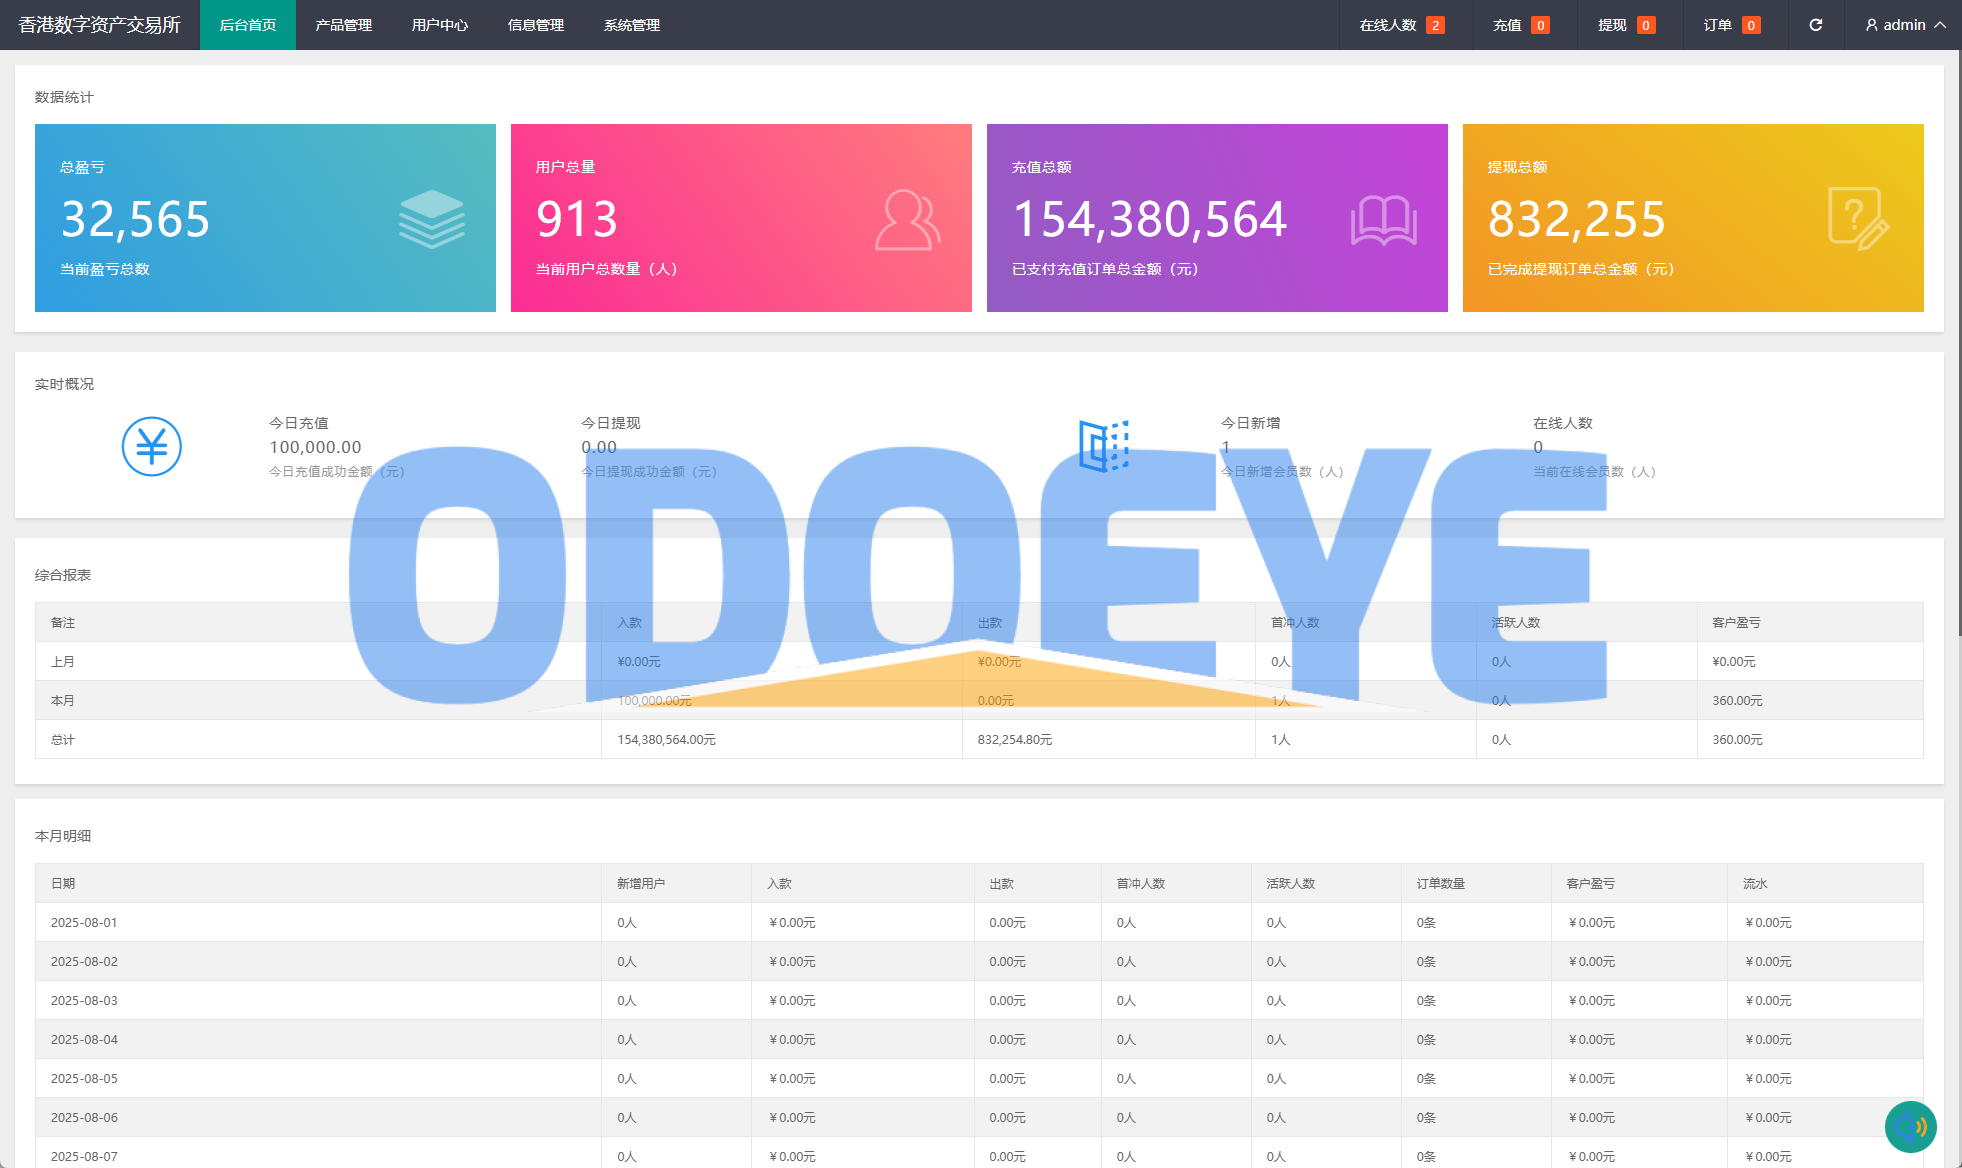This screenshot has width=1962, height=1168.
Task: Open the 系统管理 menu
Action: [x=631, y=25]
